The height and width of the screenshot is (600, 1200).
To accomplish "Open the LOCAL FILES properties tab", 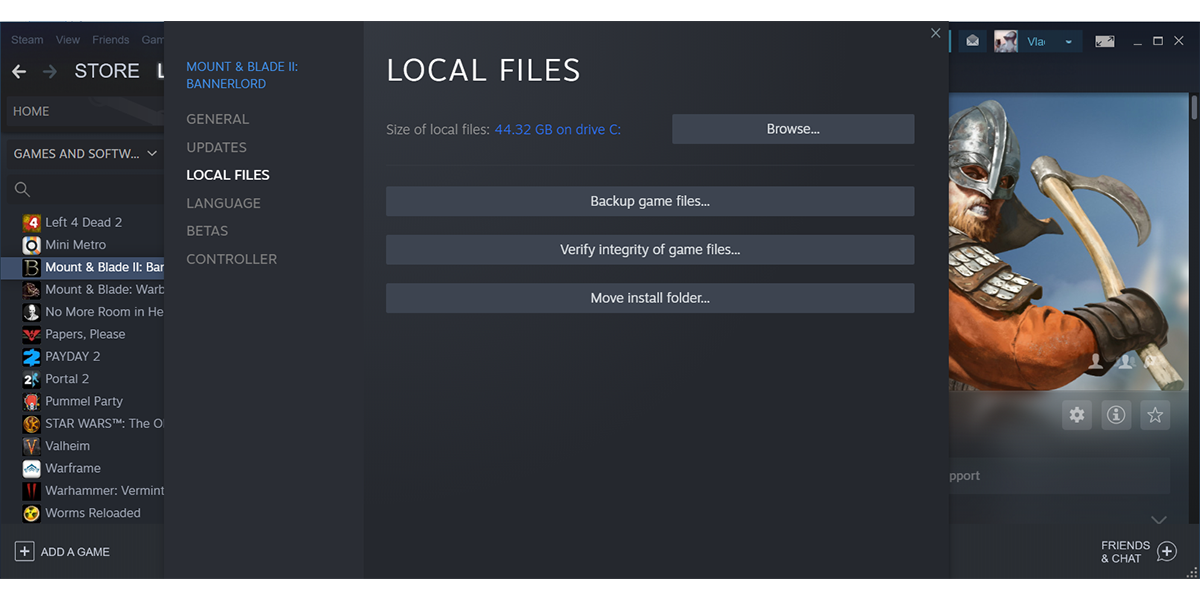I will [x=228, y=175].
